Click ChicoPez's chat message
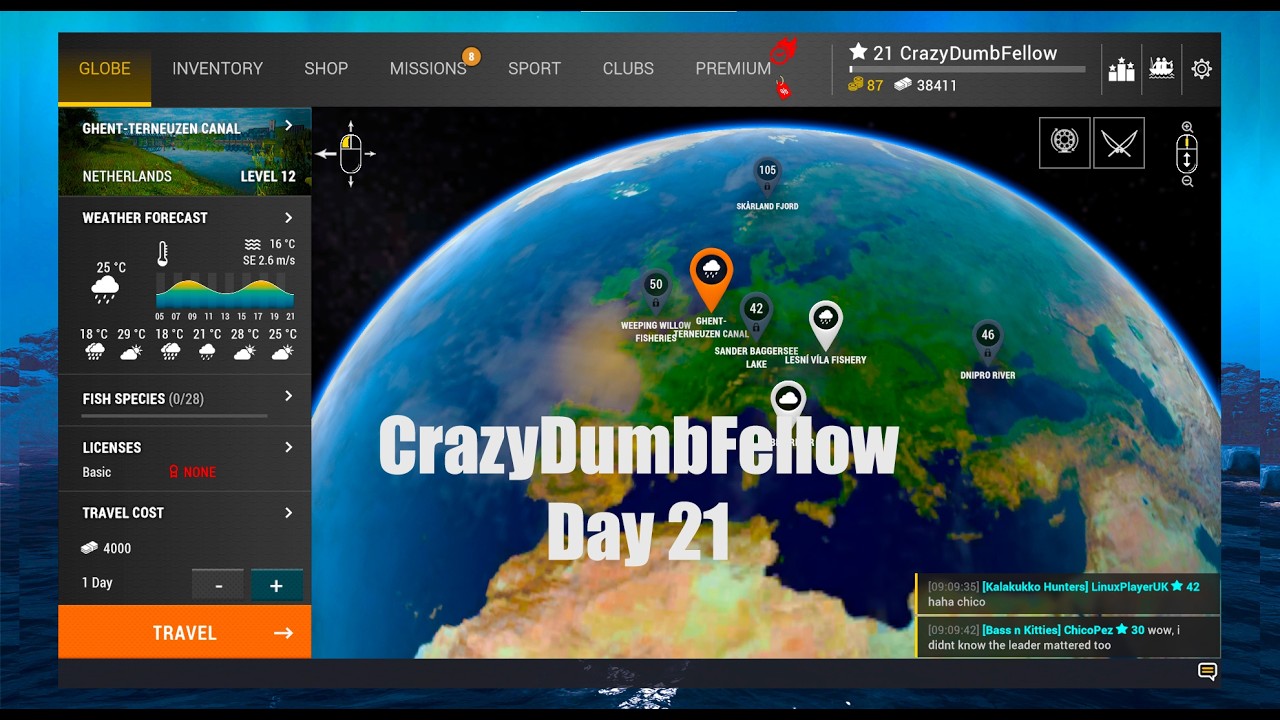This screenshot has height=720, width=1280. (1068, 637)
